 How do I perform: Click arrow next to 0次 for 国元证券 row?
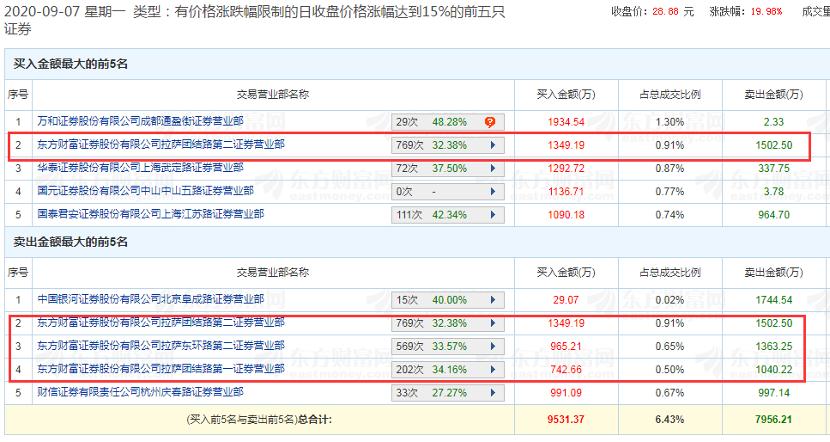[x=493, y=192]
